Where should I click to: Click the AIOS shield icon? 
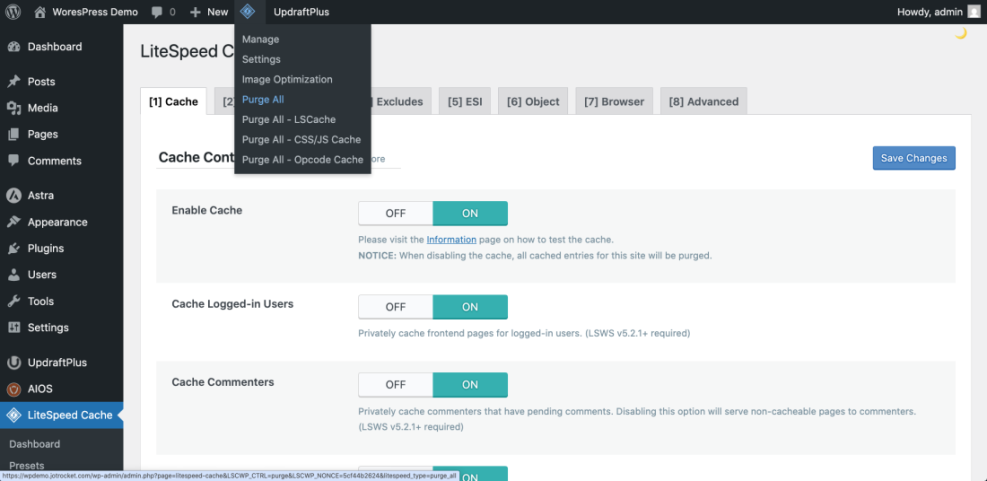tap(14, 389)
